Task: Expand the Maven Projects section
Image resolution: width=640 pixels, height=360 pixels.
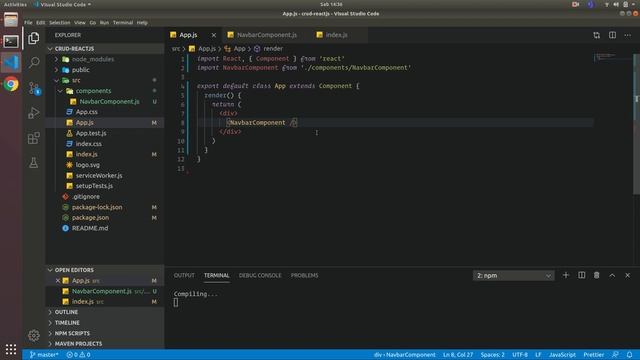Action: 105,344
